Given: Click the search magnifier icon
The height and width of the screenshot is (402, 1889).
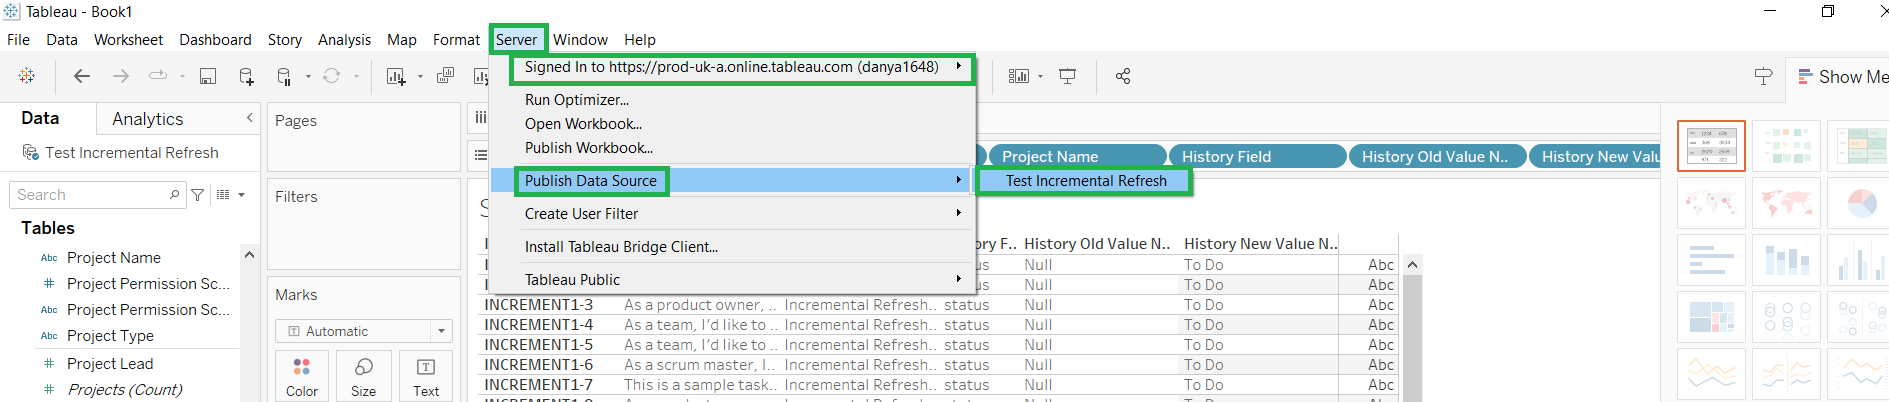Looking at the screenshot, I should pyautogui.click(x=175, y=195).
